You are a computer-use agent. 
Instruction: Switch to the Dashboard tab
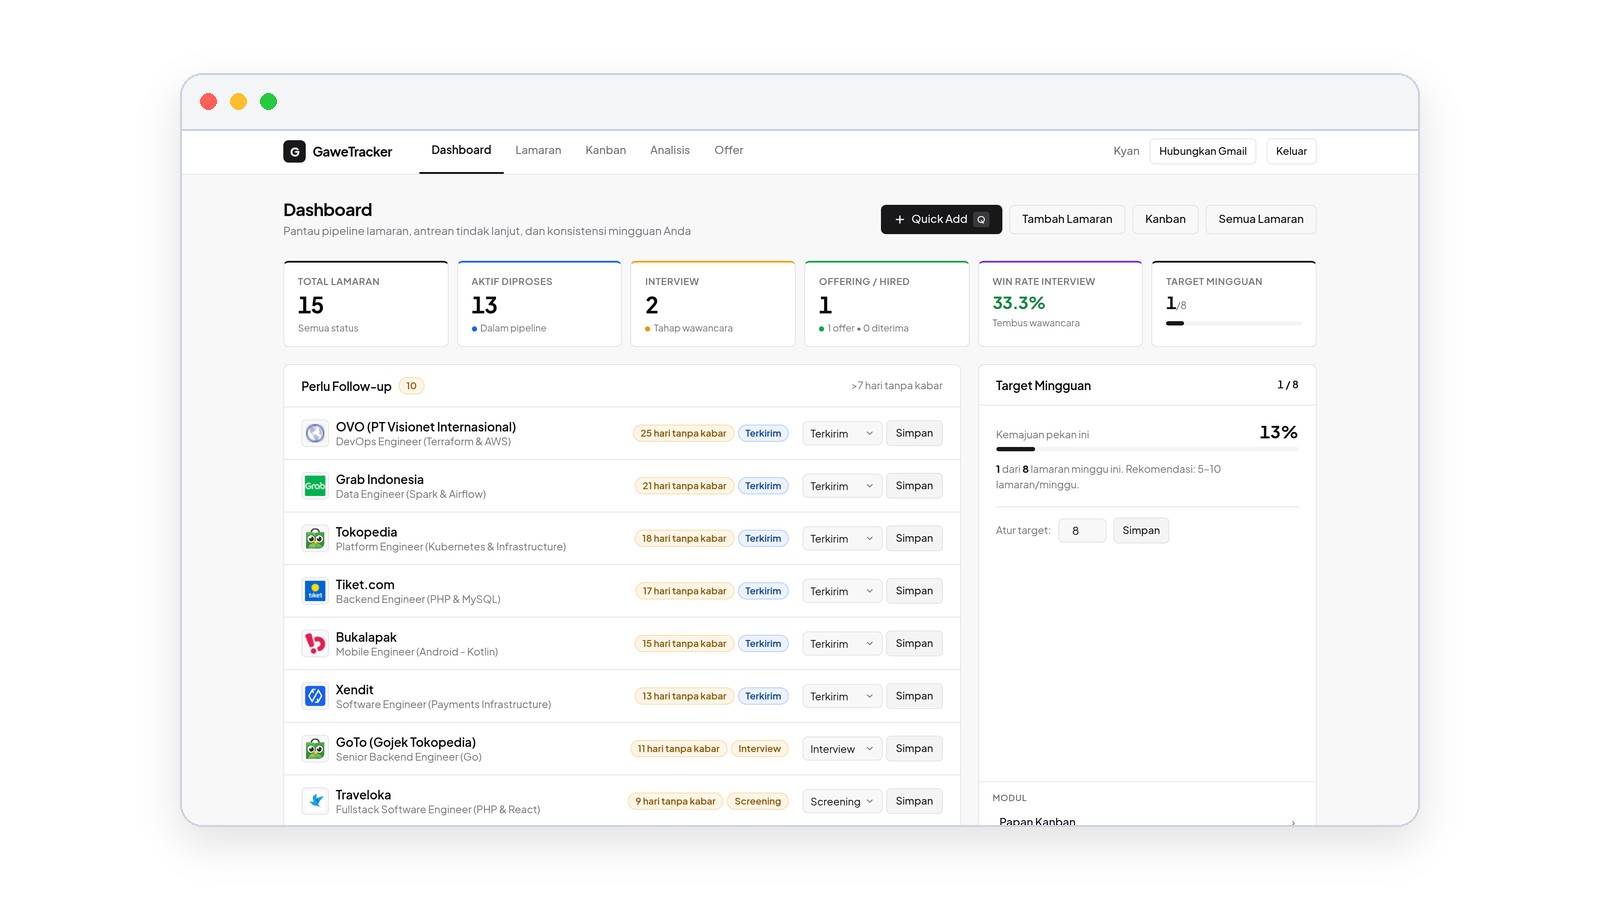[461, 150]
